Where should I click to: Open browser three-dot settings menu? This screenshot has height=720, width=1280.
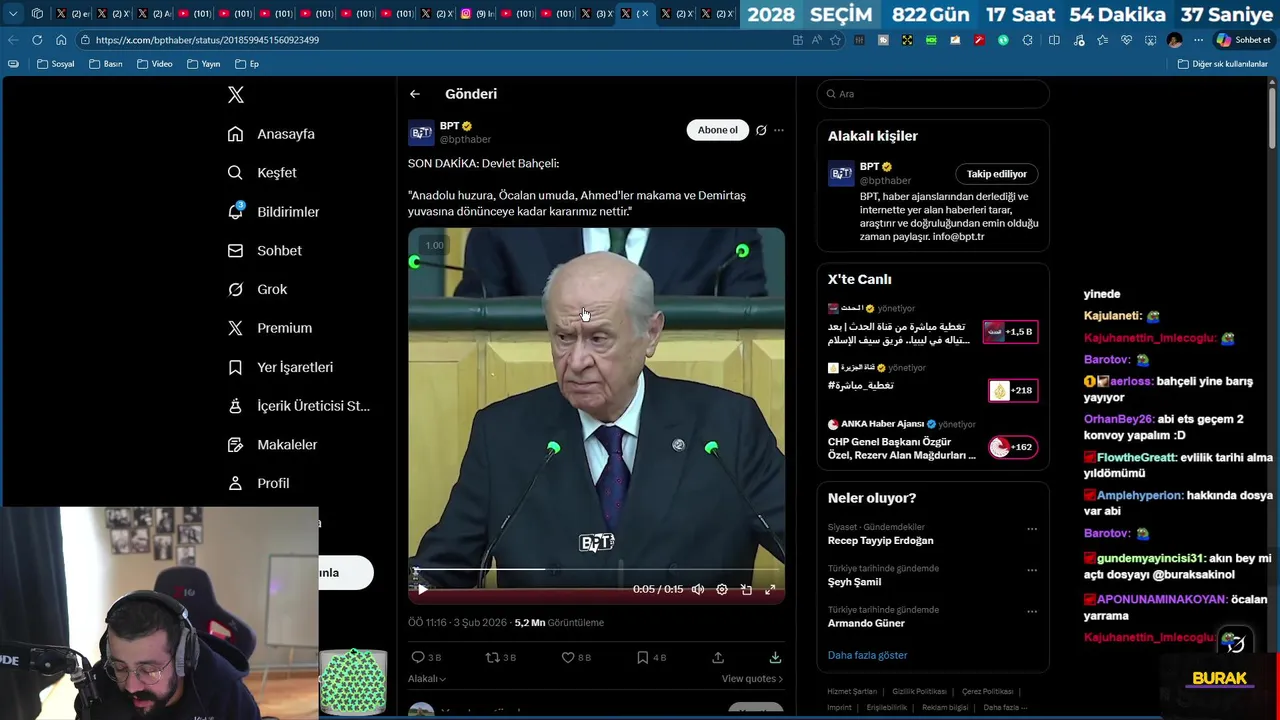(x=1198, y=40)
